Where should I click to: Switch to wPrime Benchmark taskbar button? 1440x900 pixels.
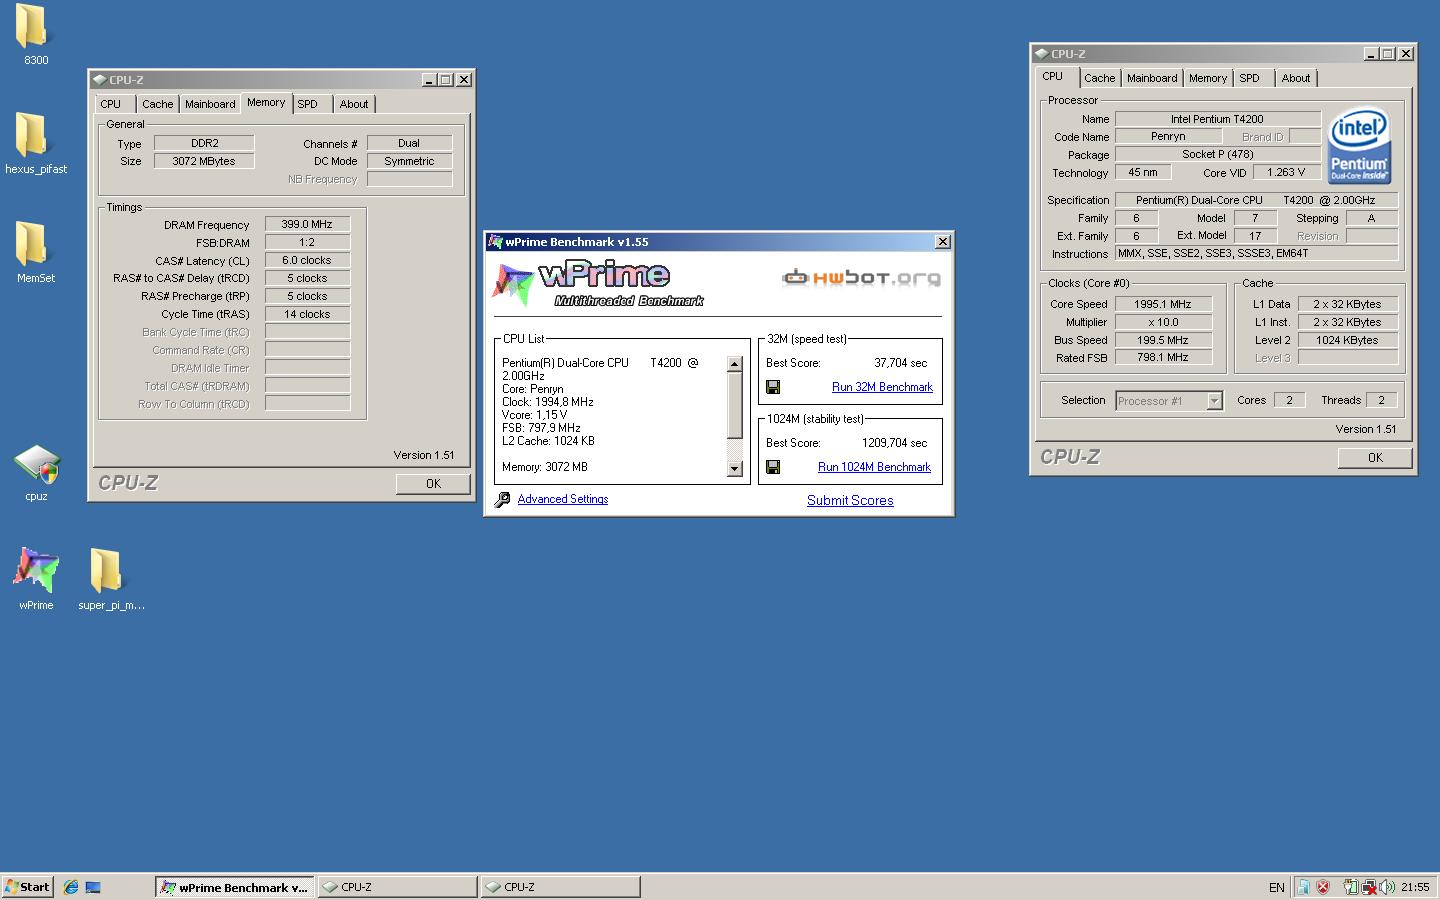[235, 887]
